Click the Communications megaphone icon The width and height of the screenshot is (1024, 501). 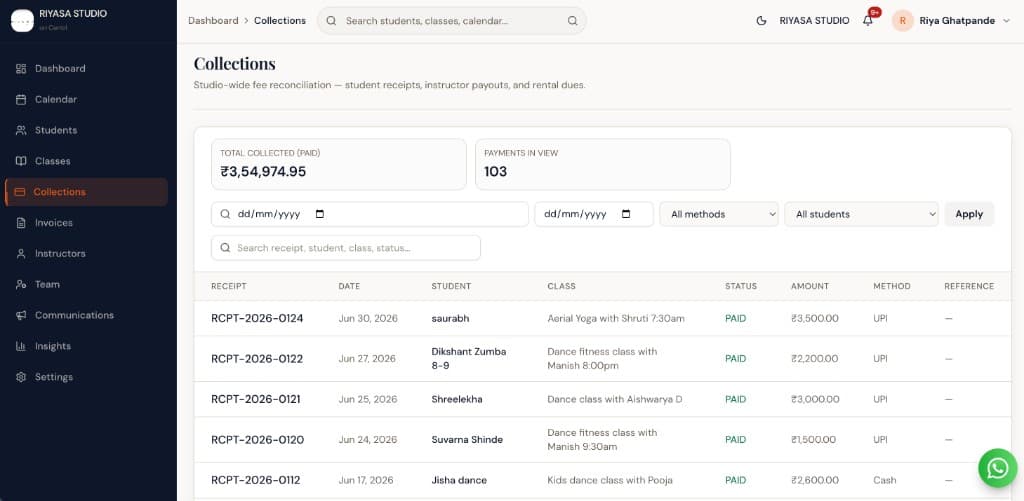tap(21, 315)
